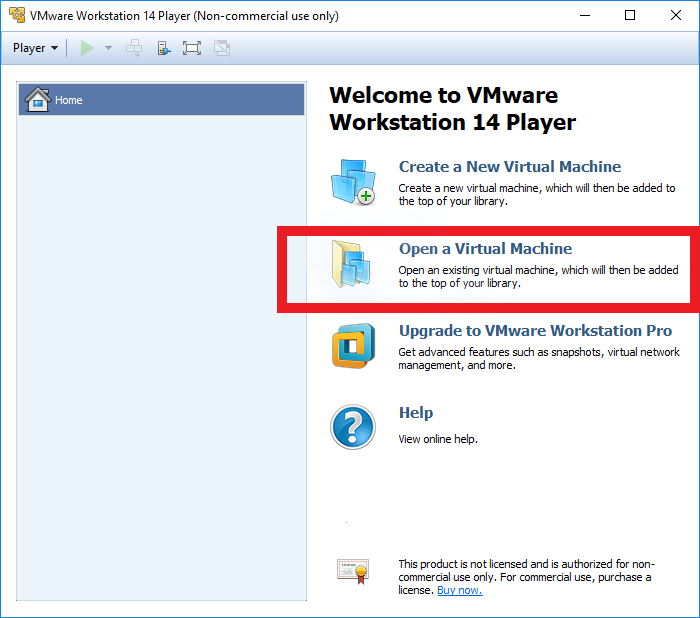Click 'Open an existing virtual machine' description text

(x=538, y=277)
